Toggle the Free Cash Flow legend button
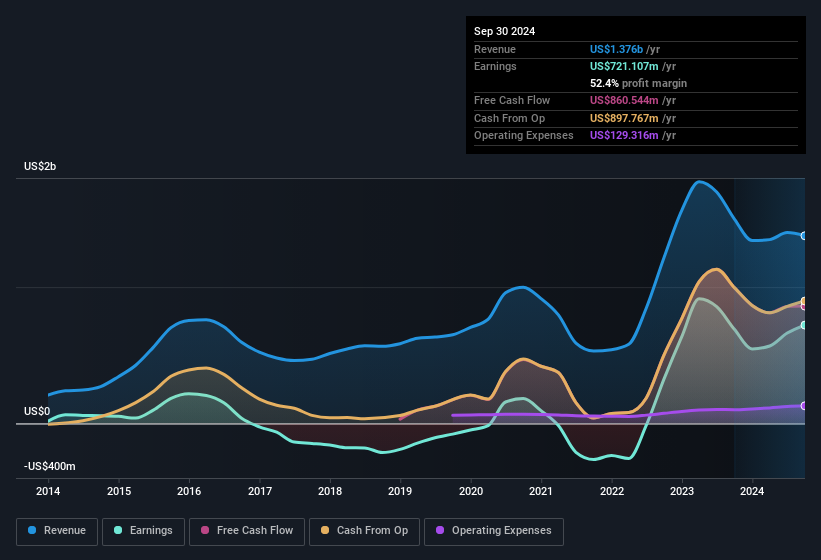 click(247, 532)
